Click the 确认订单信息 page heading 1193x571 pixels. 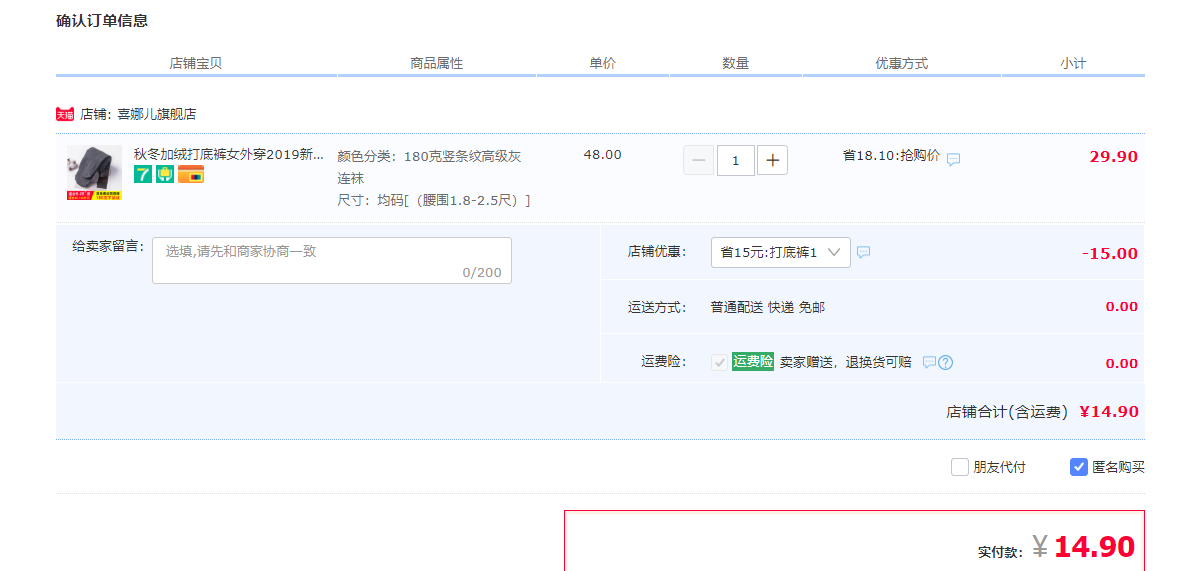click(102, 21)
